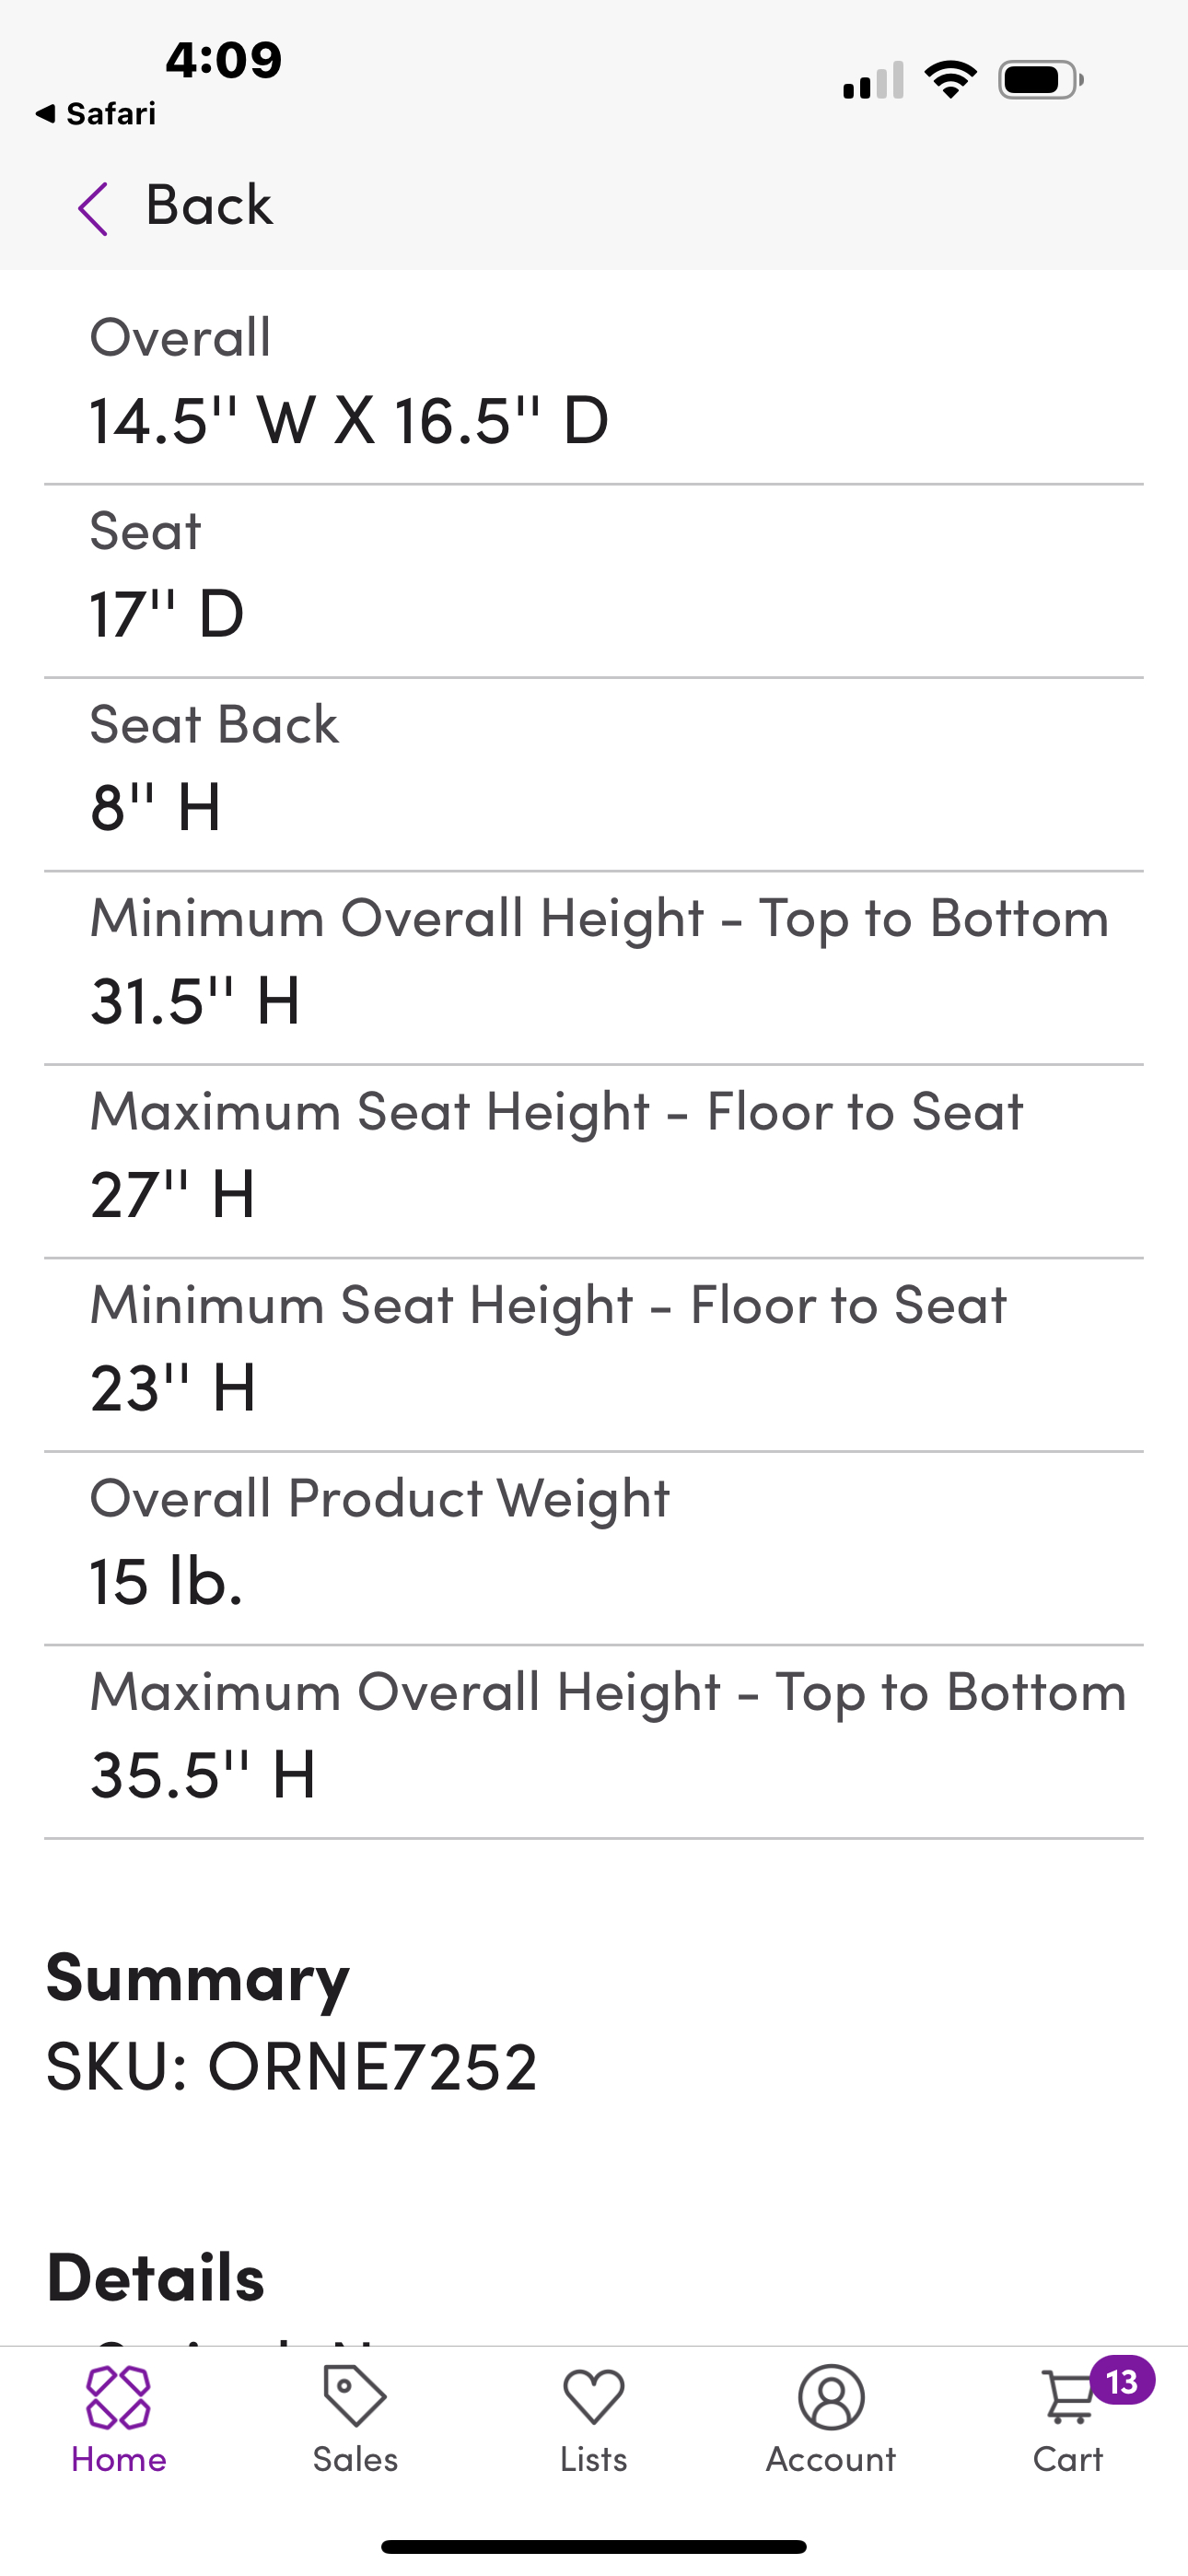Tap the Back text label
The height and width of the screenshot is (2576, 1188).
pyautogui.click(x=209, y=206)
